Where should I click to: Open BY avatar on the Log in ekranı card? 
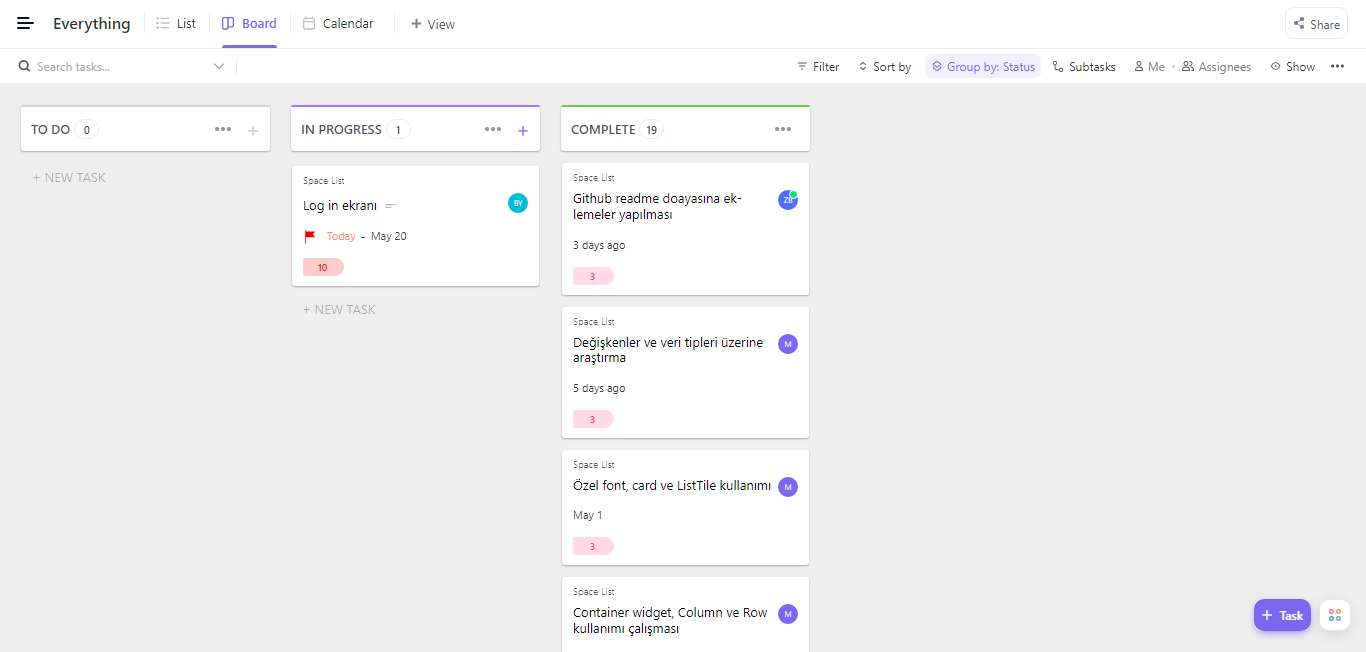click(x=518, y=203)
